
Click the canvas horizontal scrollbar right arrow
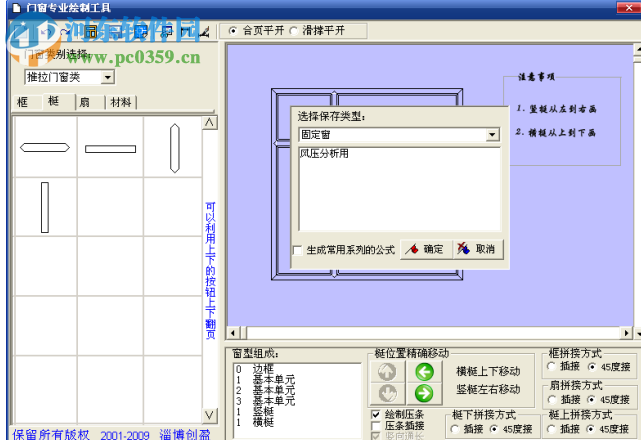tap(626, 333)
